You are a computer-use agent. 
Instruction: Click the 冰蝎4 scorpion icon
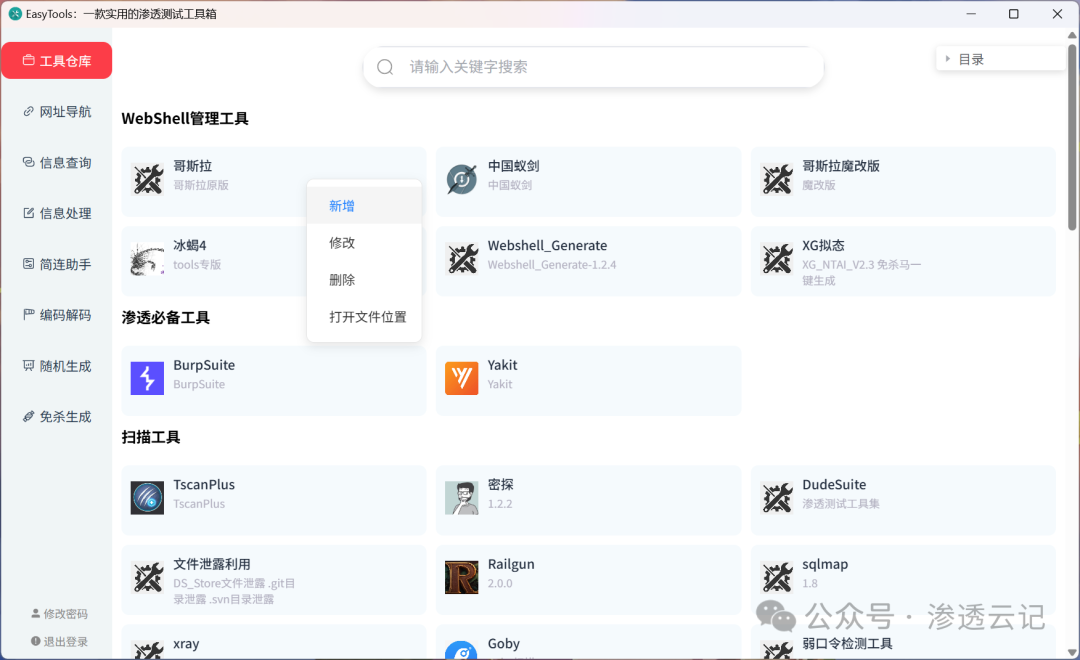click(x=147, y=259)
